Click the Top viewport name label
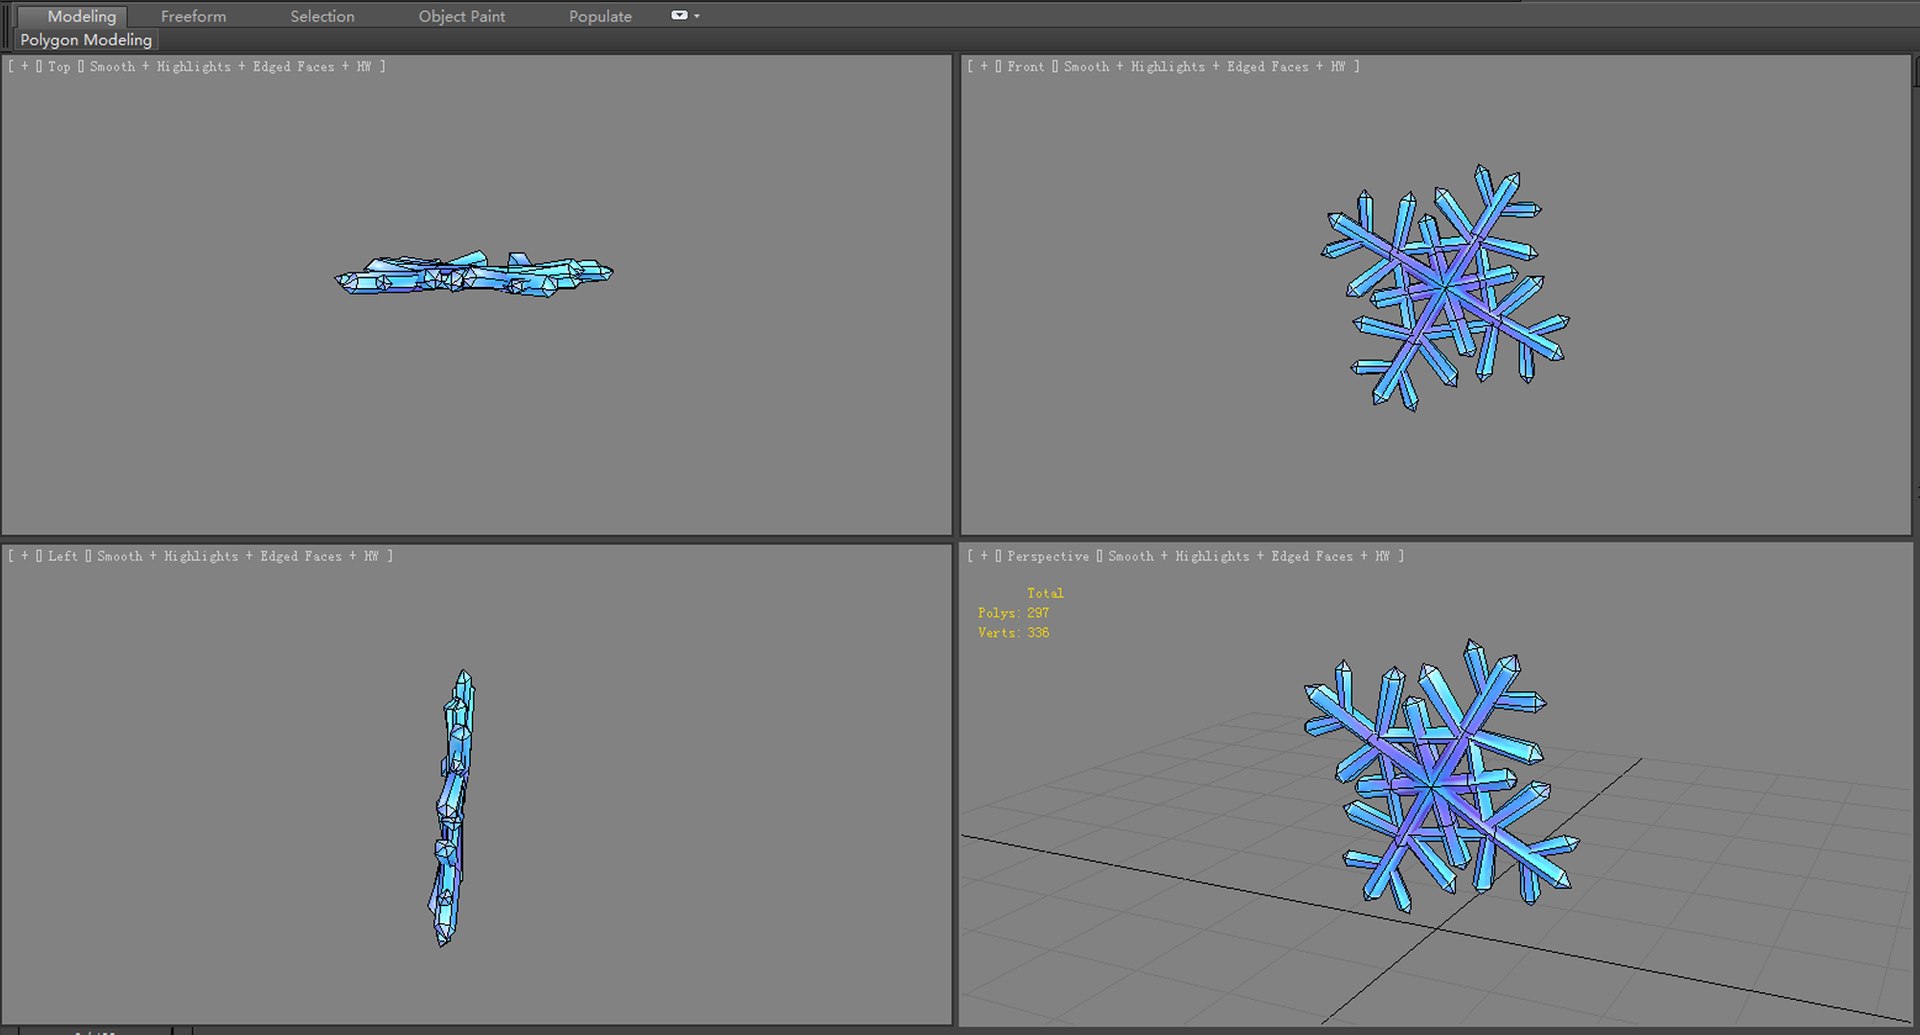 [59, 67]
